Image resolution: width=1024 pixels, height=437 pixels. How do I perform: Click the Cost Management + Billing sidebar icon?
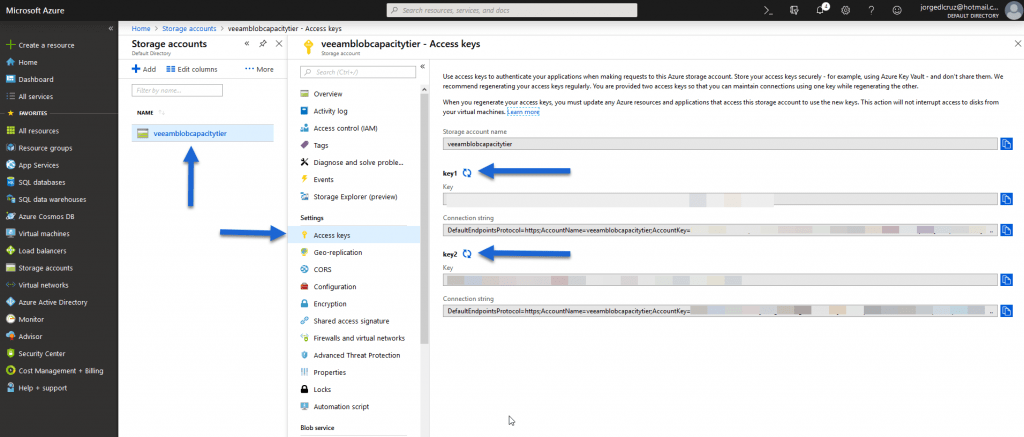10,370
